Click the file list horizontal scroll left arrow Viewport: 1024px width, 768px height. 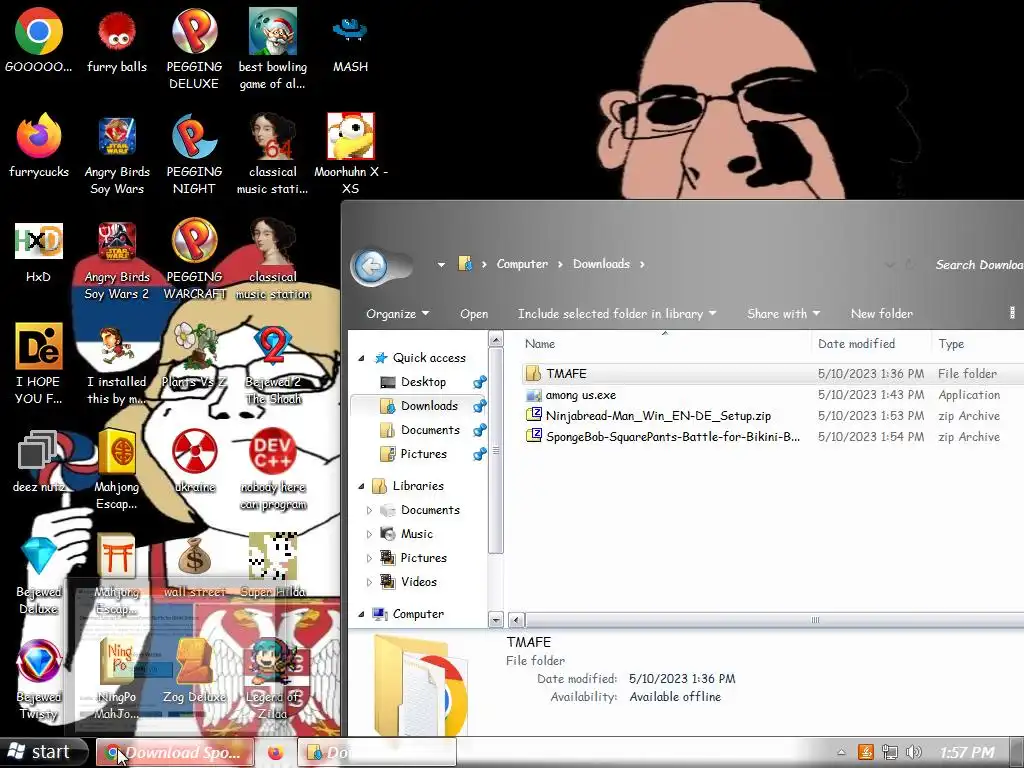pos(516,620)
